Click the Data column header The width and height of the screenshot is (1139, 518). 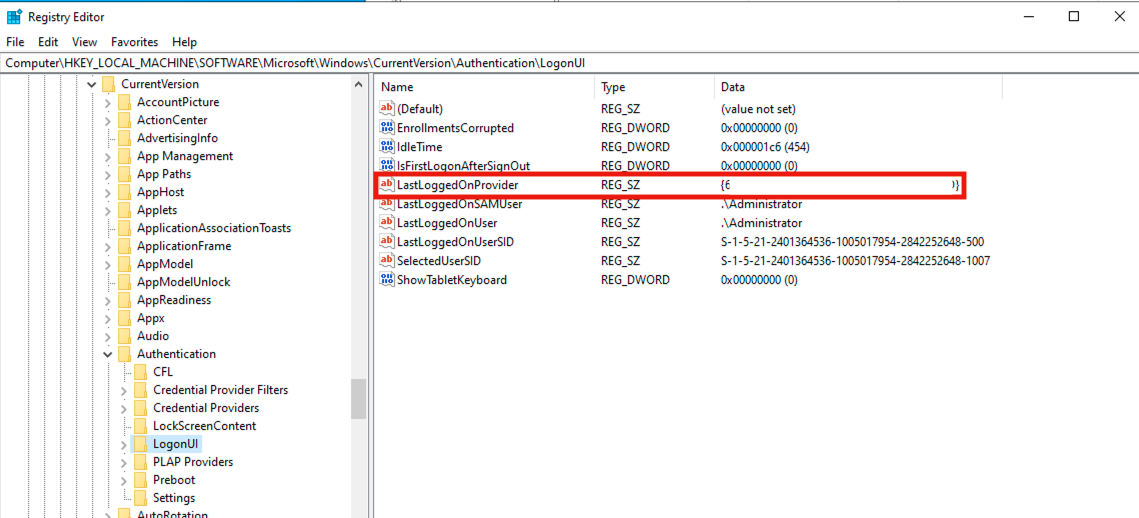pos(732,87)
